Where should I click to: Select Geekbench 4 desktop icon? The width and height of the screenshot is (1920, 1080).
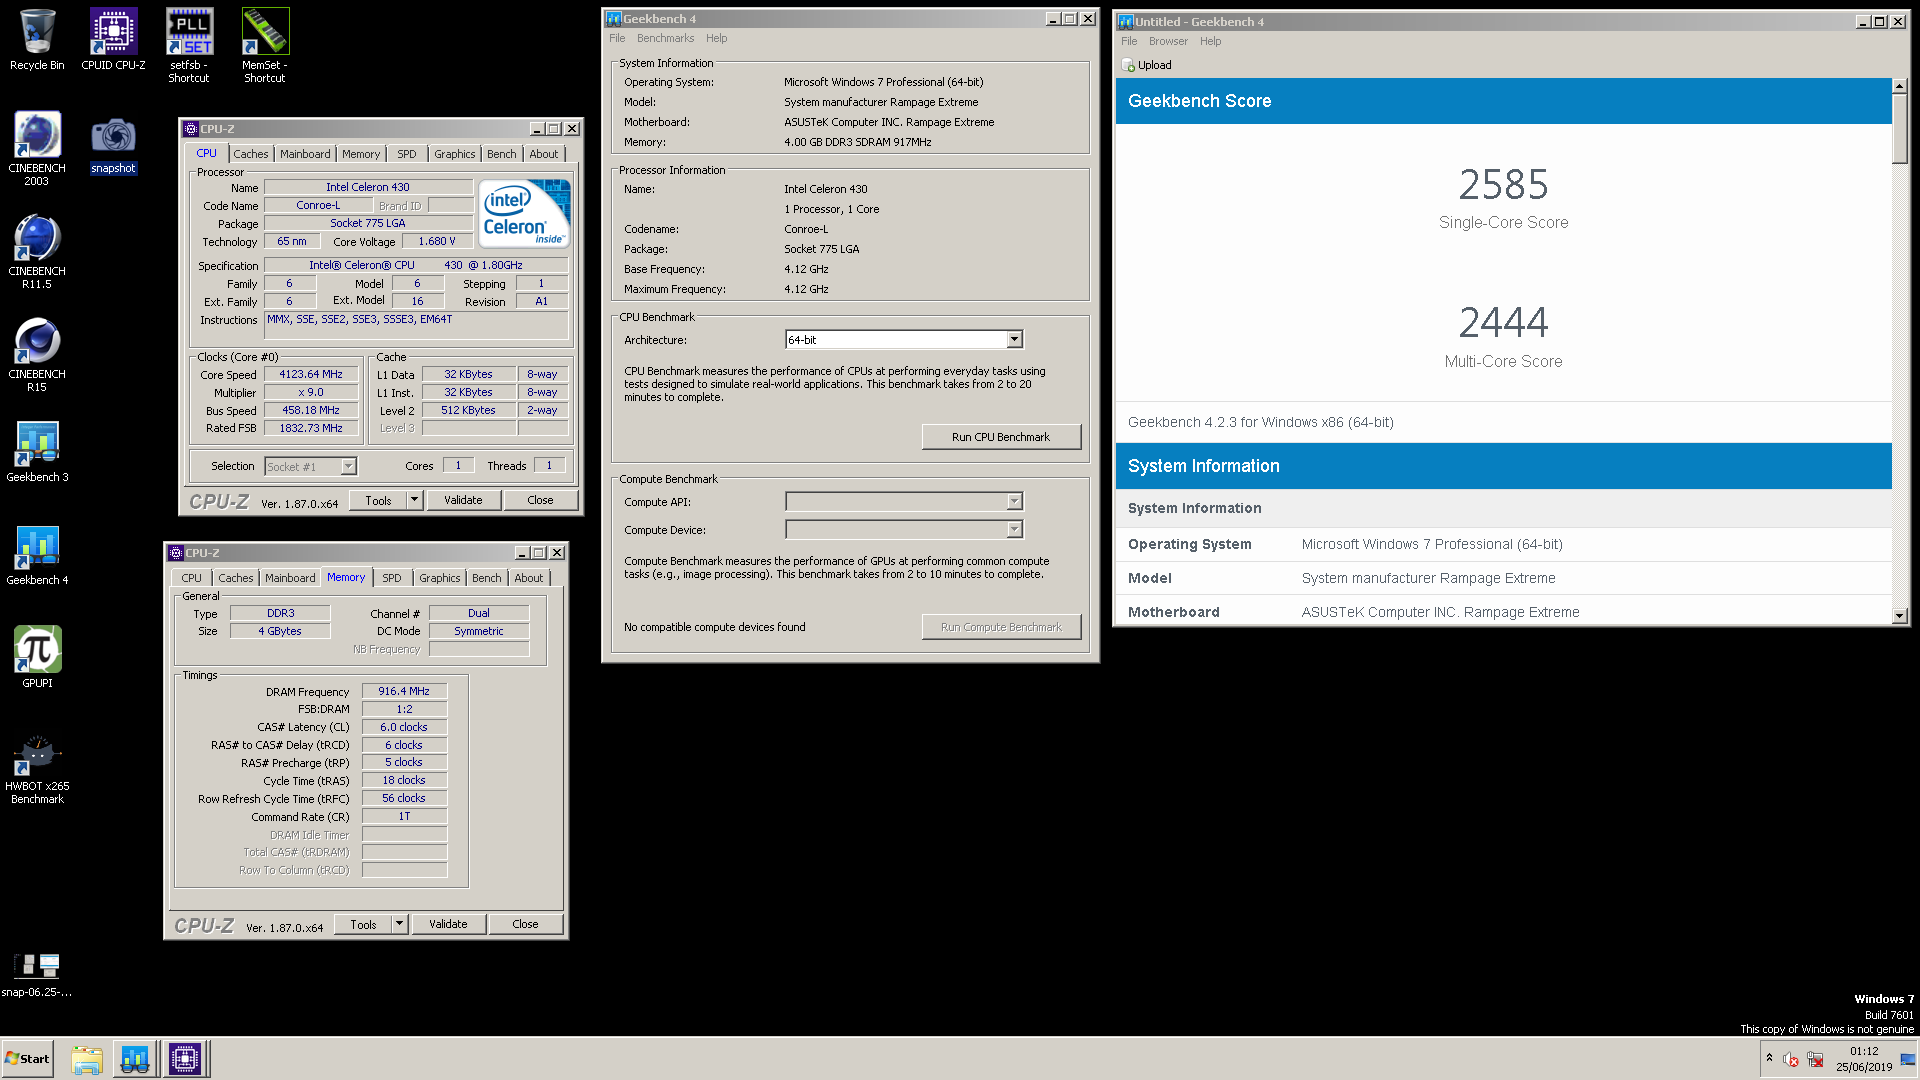(37, 555)
